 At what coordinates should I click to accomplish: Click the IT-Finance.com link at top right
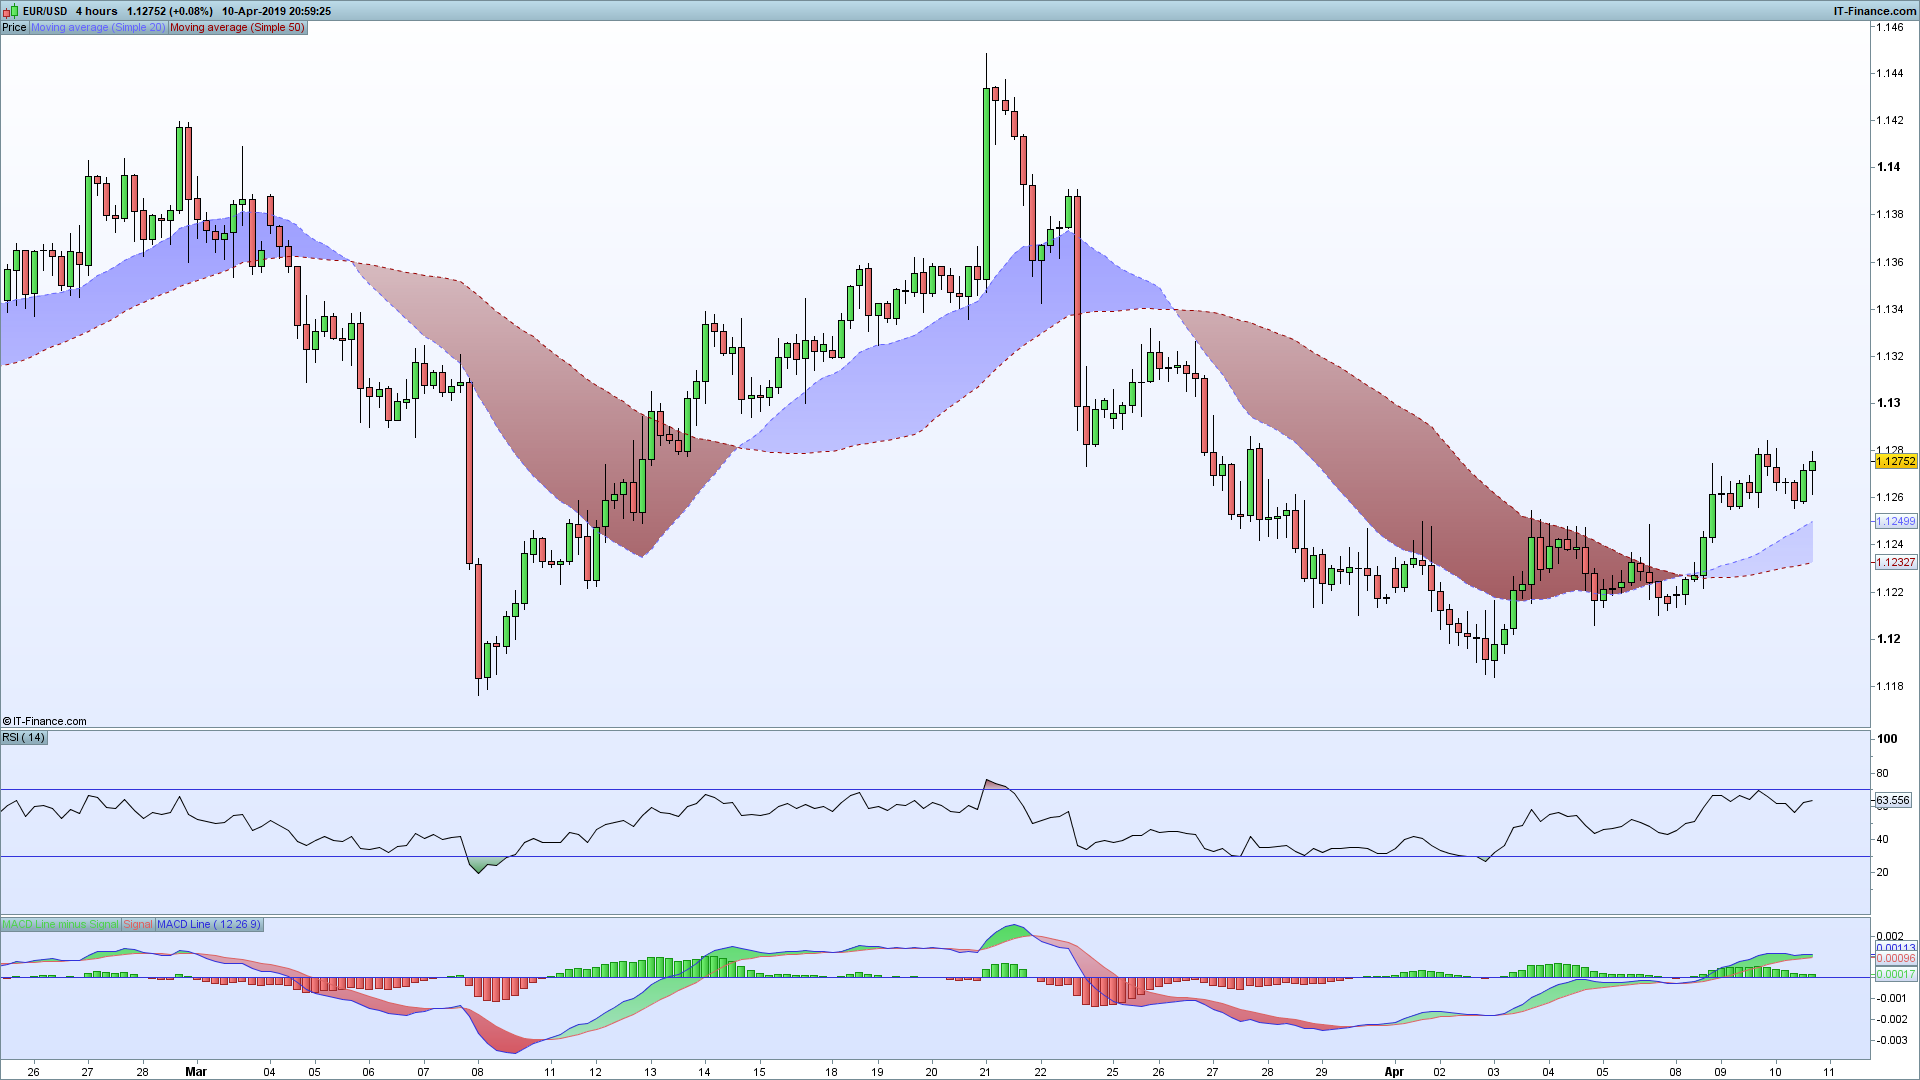pyautogui.click(x=1874, y=11)
